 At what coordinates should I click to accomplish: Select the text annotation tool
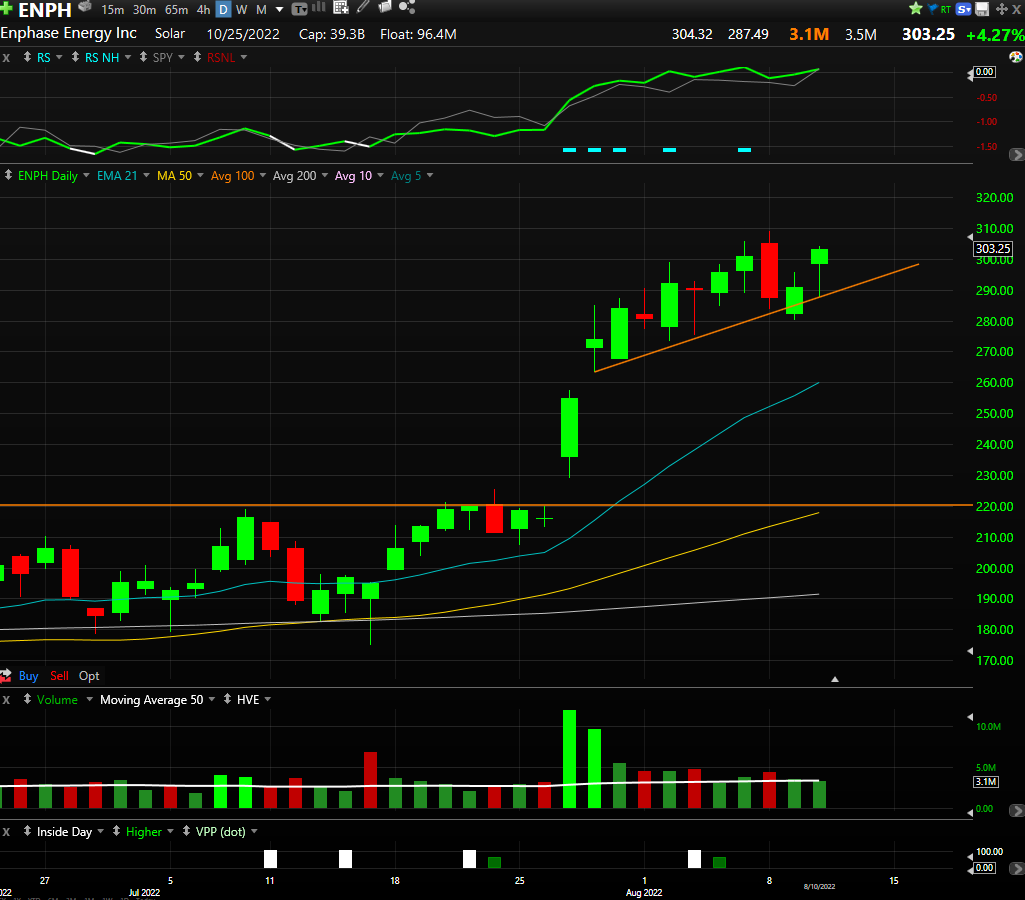tap(299, 9)
